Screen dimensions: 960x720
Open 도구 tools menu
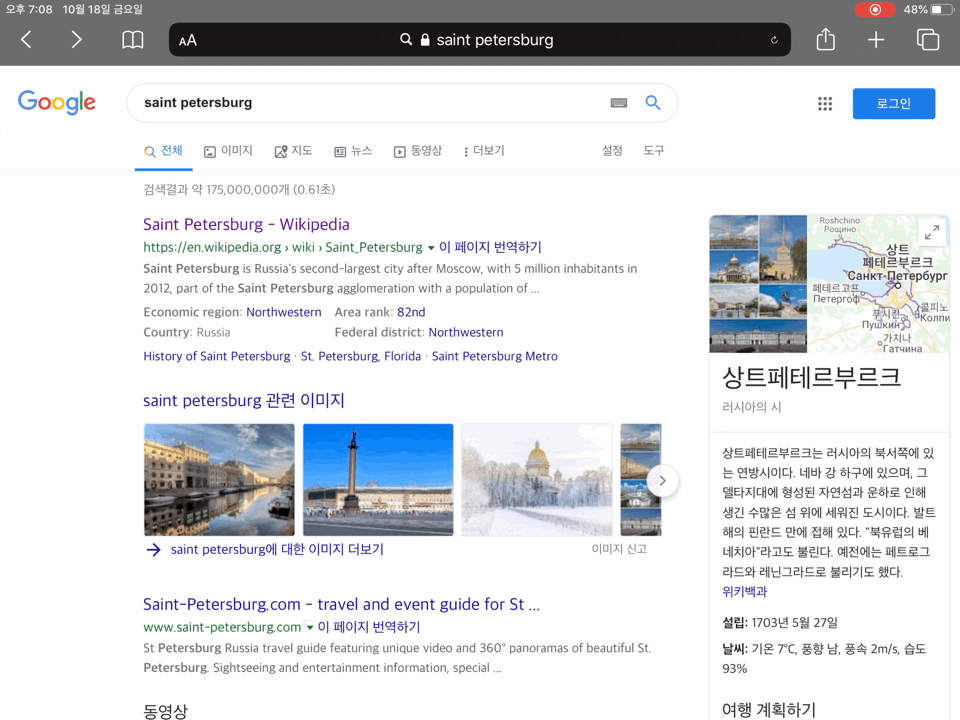point(653,151)
